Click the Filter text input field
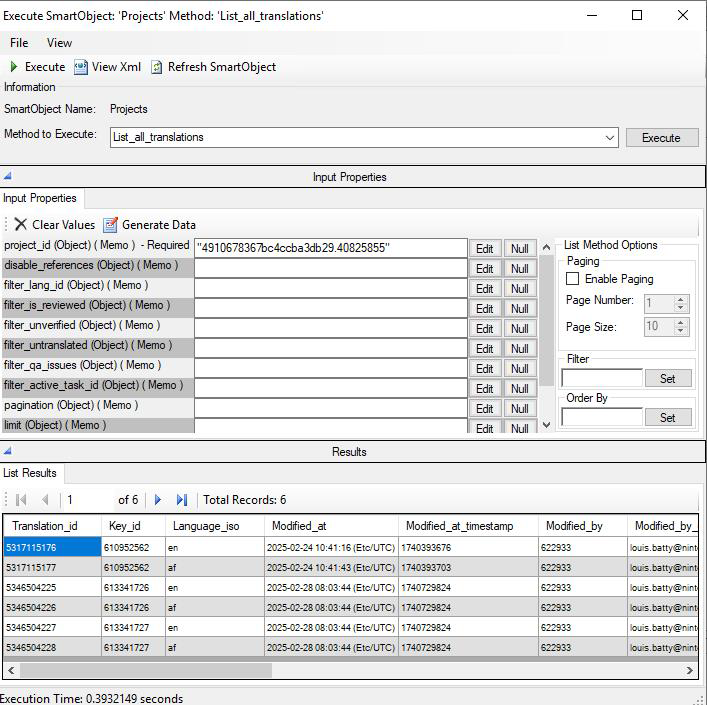The width and height of the screenshot is (707, 705). click(601, 378)
